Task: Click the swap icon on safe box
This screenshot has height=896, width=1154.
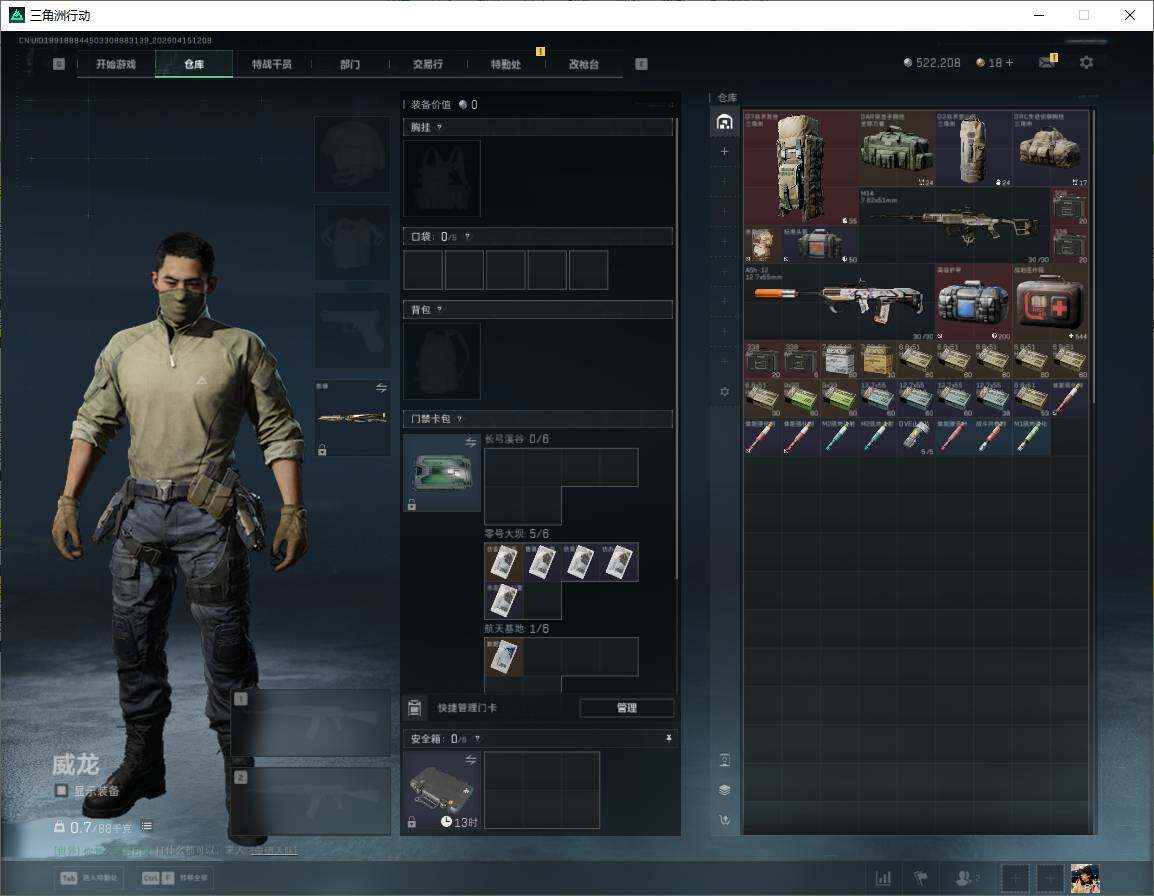Action: tap(470, 761)
